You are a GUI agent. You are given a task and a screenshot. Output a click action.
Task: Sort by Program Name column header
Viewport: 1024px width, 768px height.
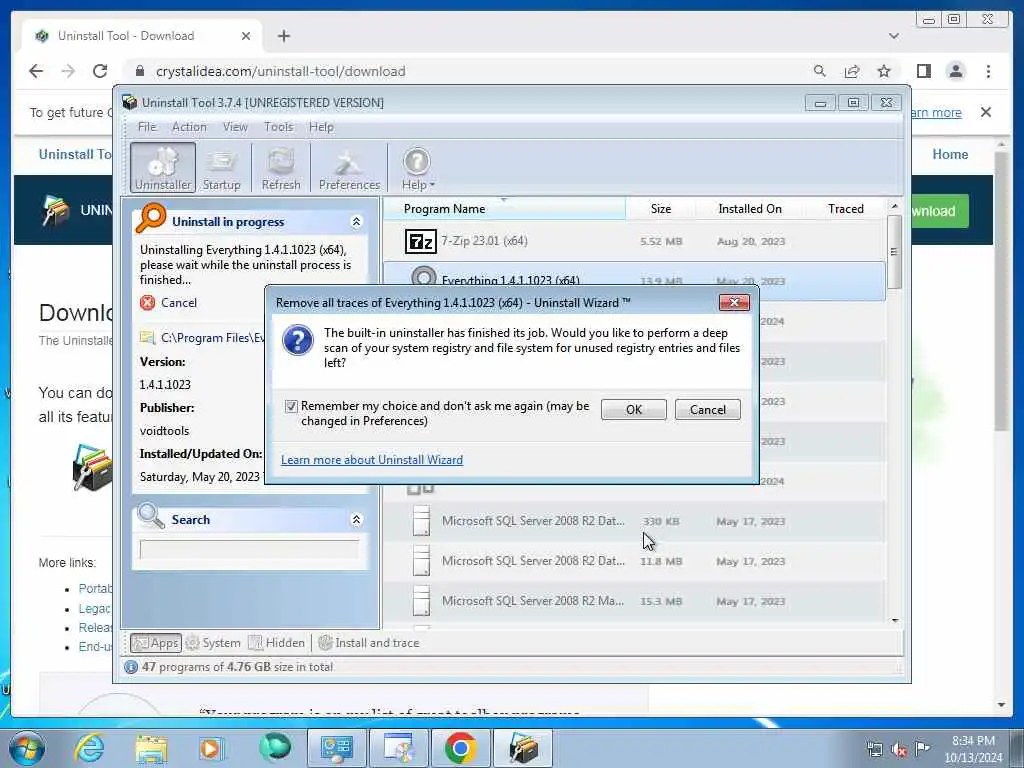(504, 208)
